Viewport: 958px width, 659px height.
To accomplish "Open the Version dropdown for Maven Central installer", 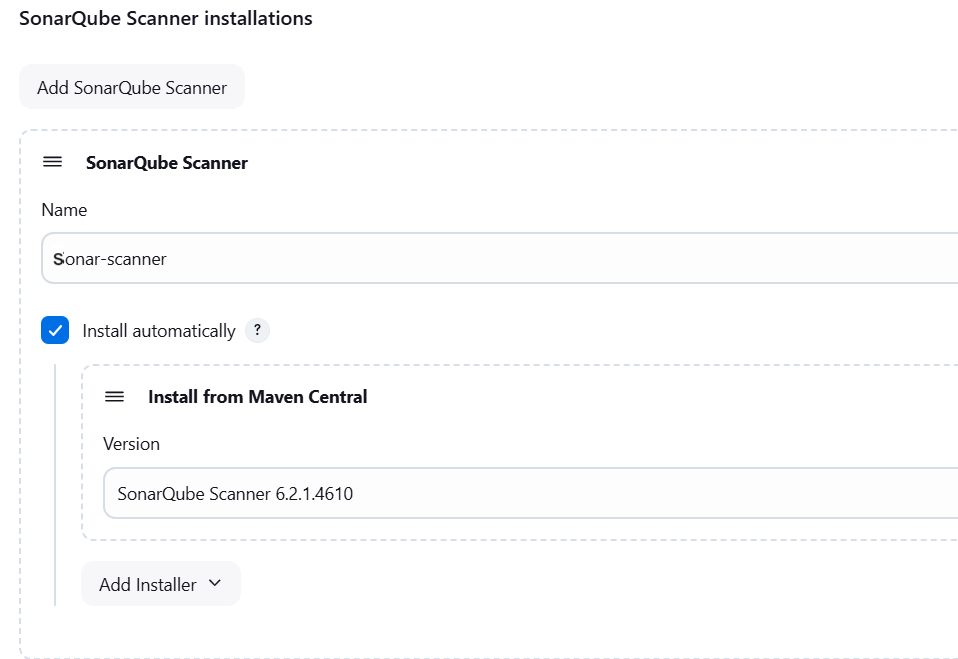I will pyautogui.click(x=530, y=493).
